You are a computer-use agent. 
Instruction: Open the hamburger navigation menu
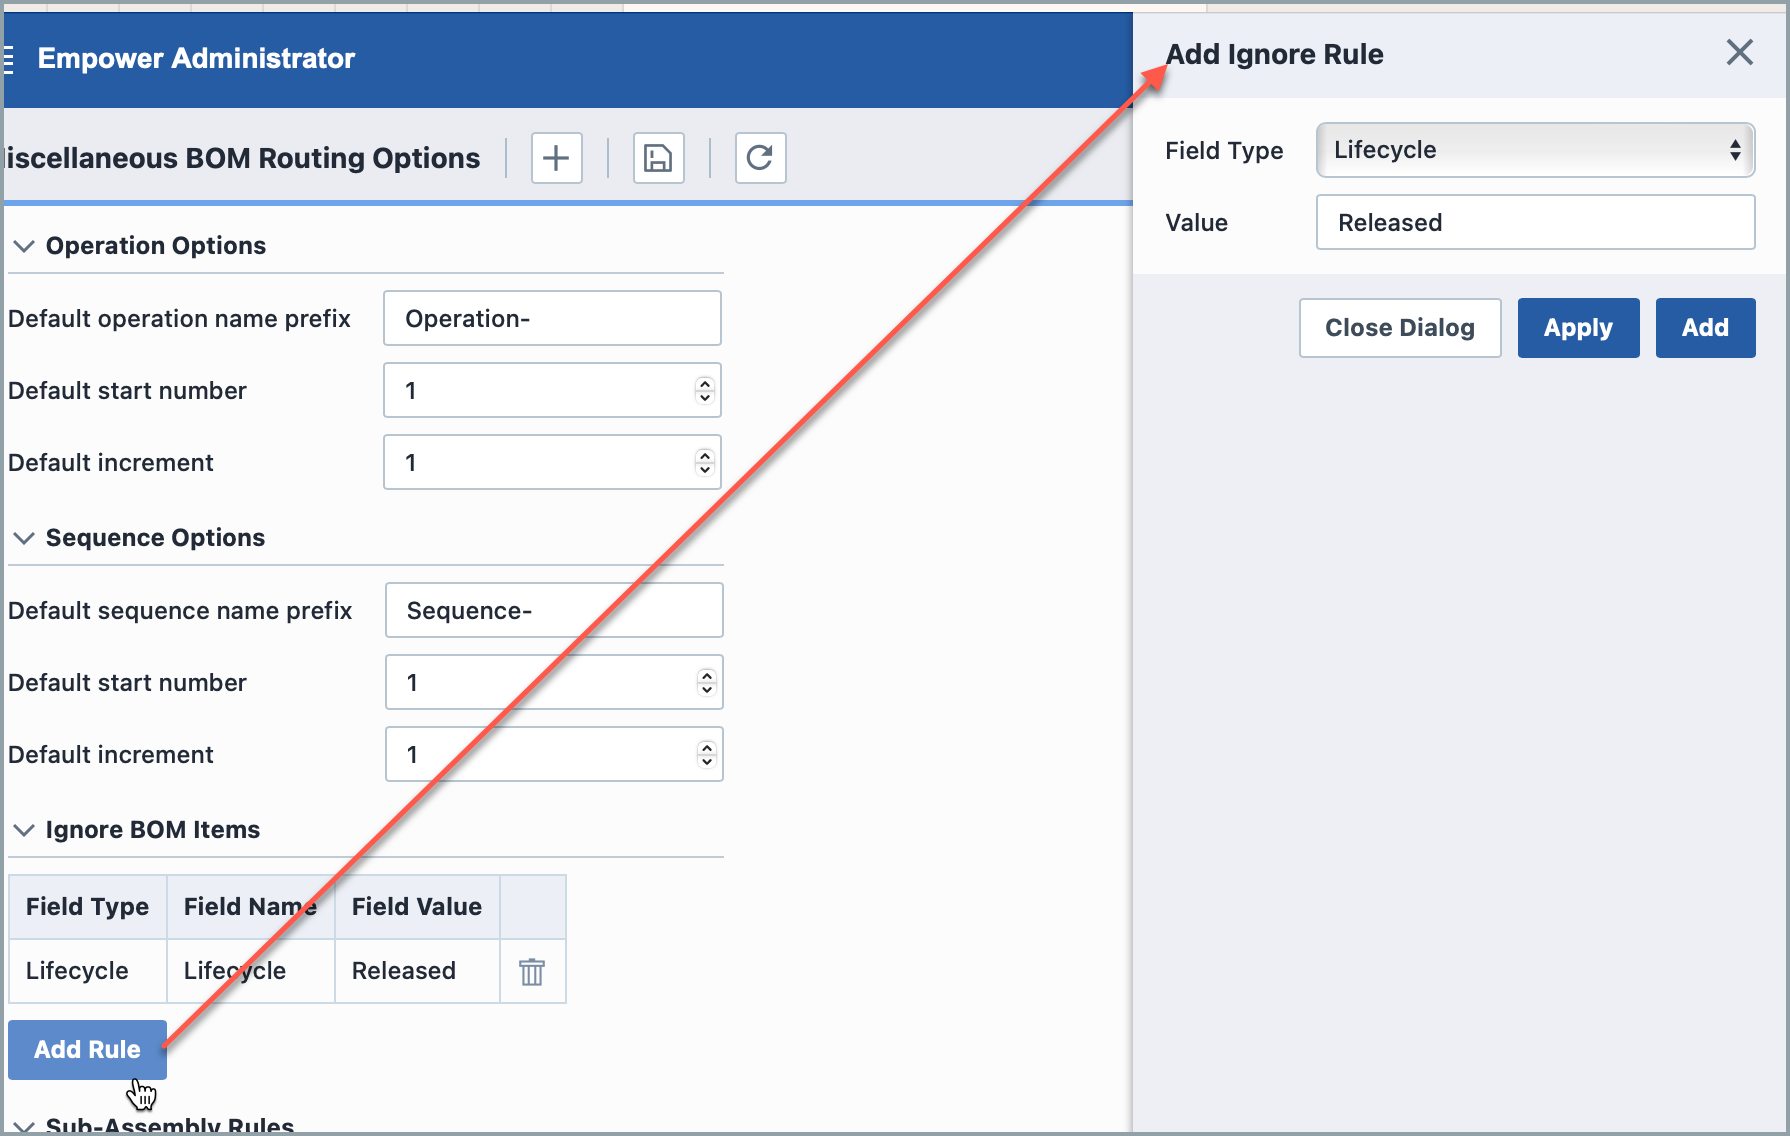[x=8, y=58]
